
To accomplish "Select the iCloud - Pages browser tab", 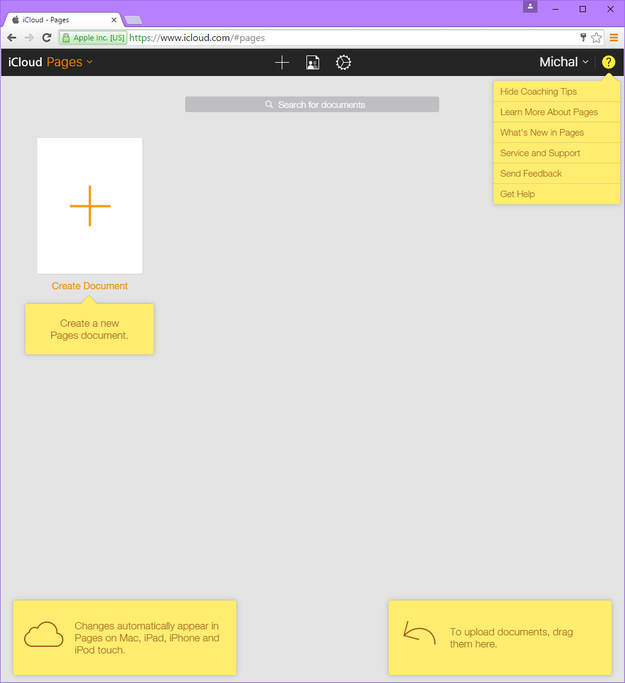I will pos(61,20).
